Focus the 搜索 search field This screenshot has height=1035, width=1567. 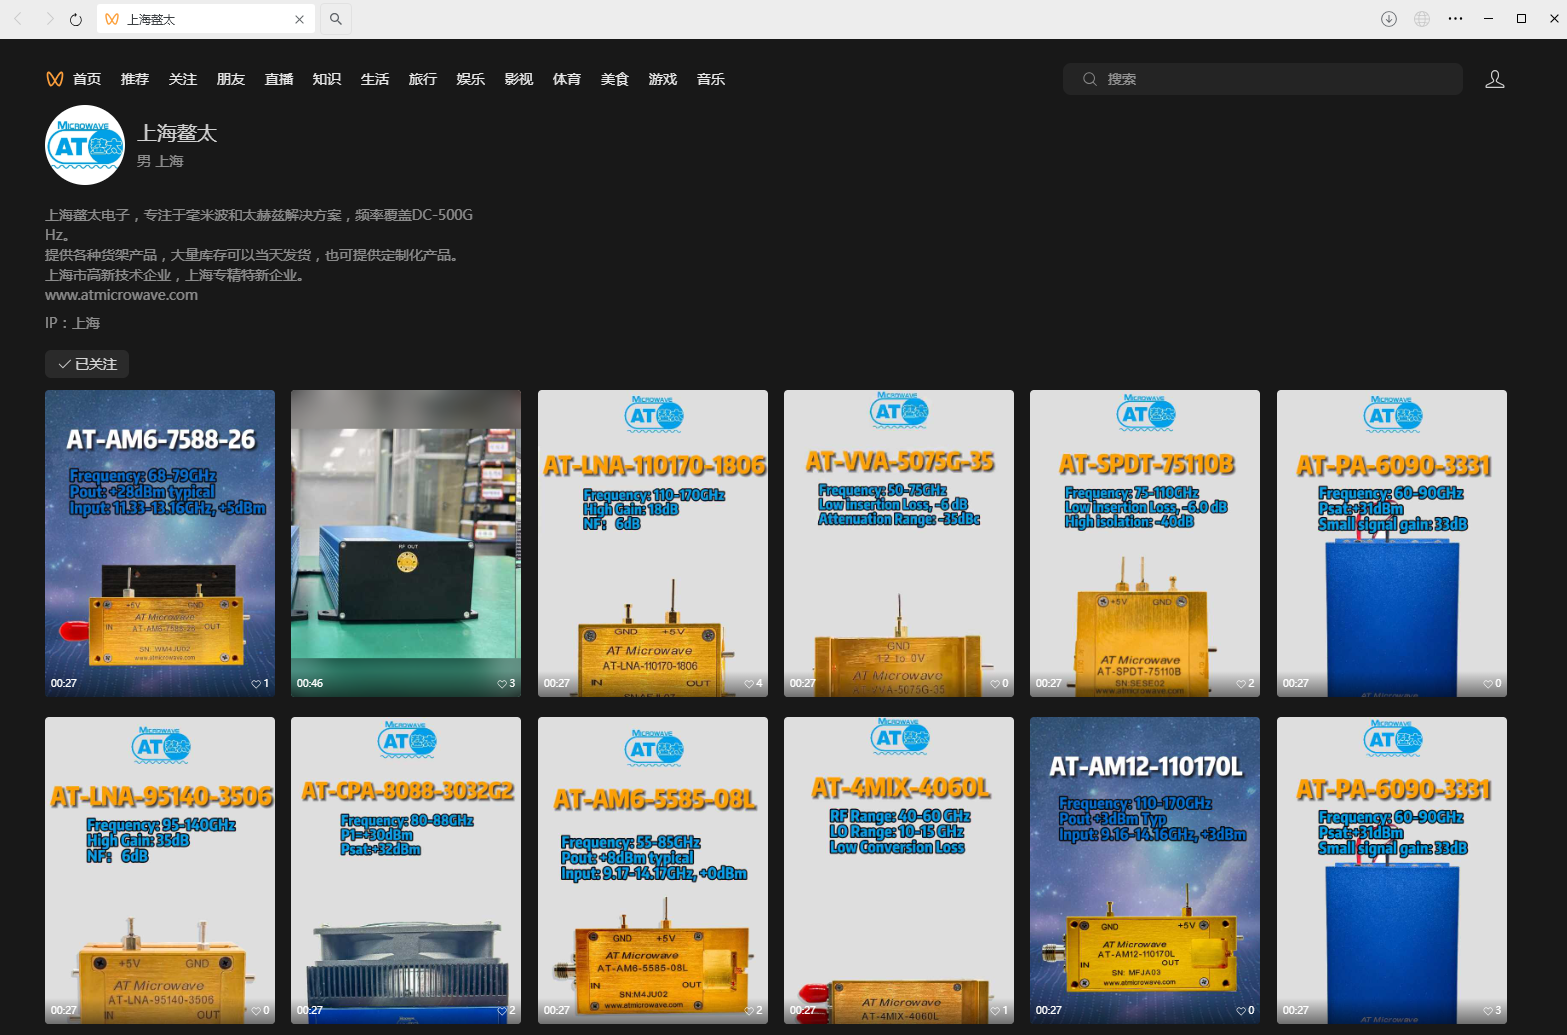[x=1262, y=79]
